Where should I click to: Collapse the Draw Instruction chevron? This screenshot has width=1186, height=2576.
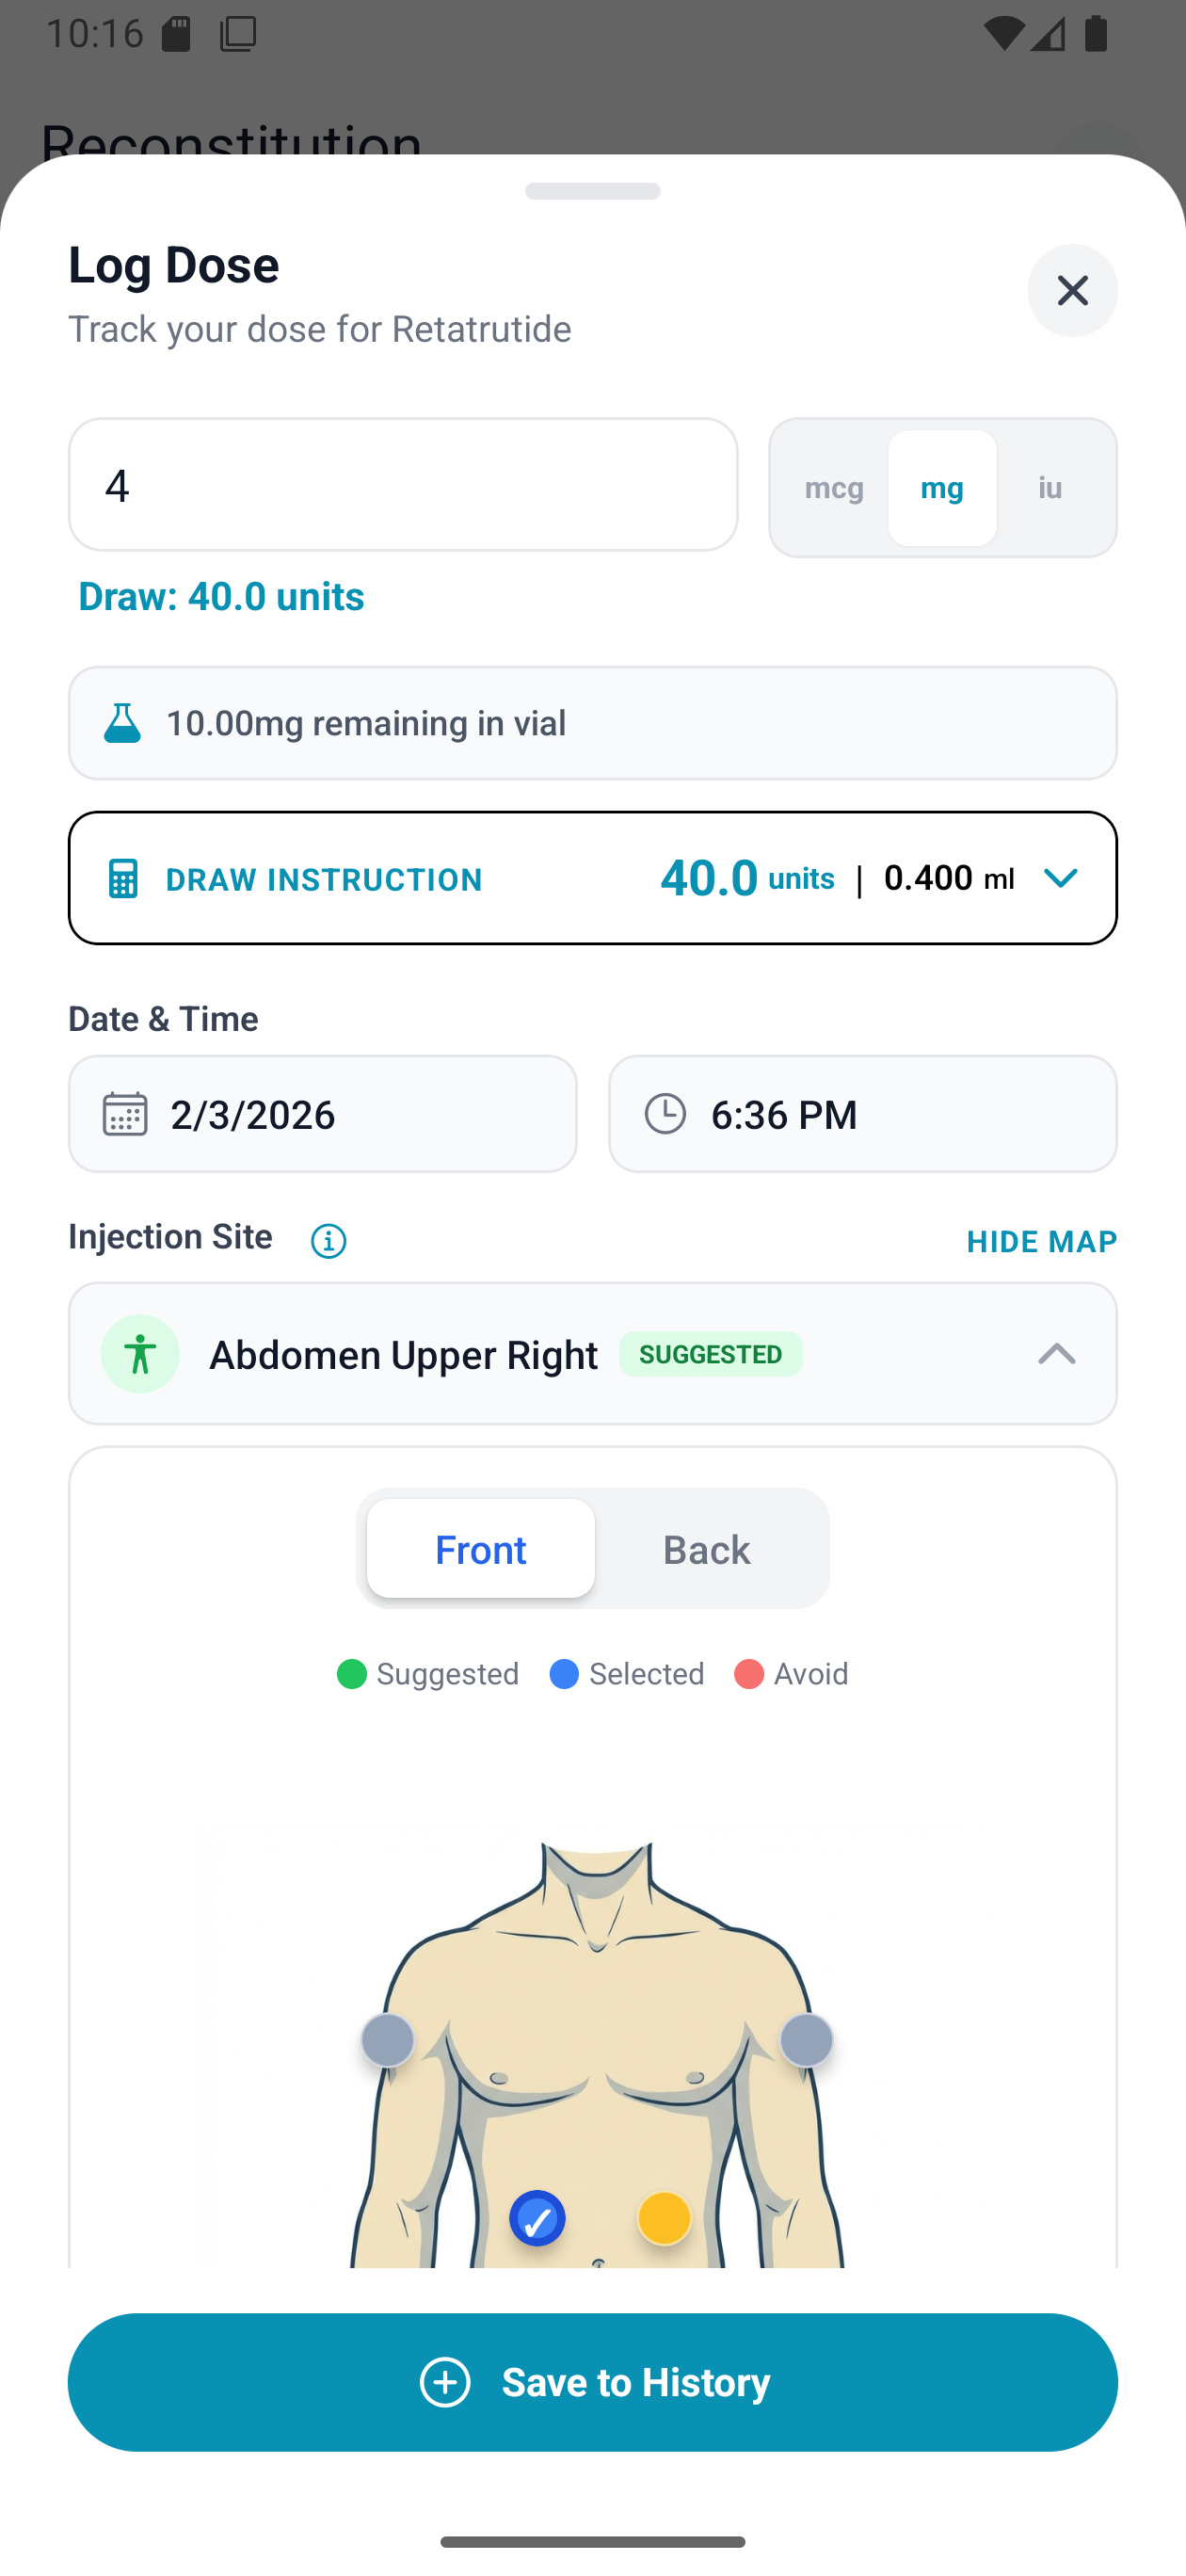1060,878
